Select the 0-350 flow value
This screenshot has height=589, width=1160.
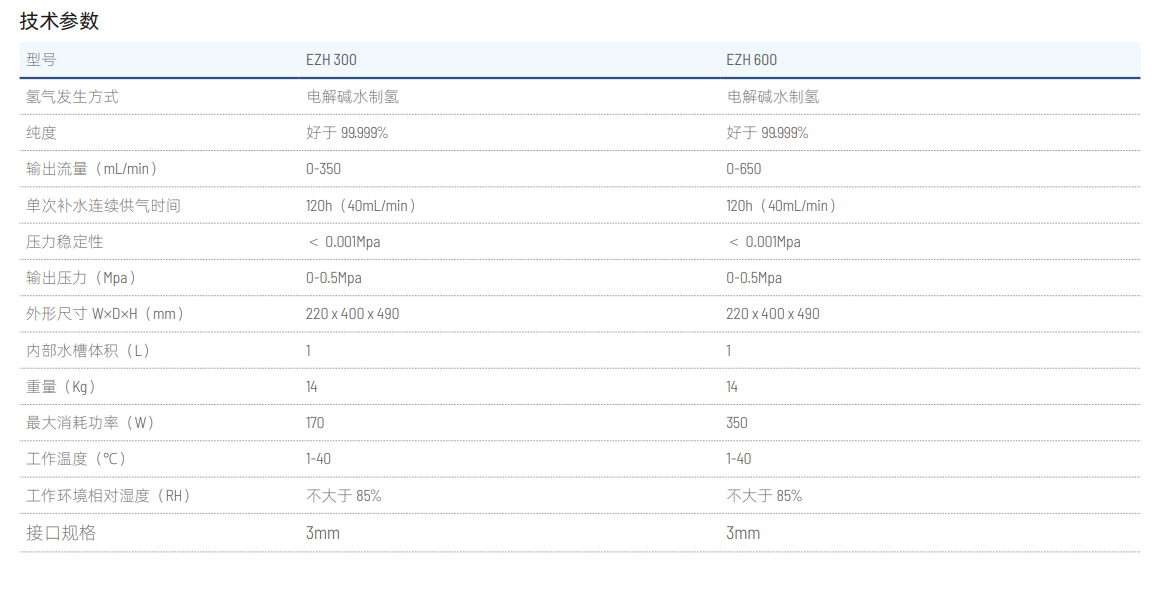[323, 169]
